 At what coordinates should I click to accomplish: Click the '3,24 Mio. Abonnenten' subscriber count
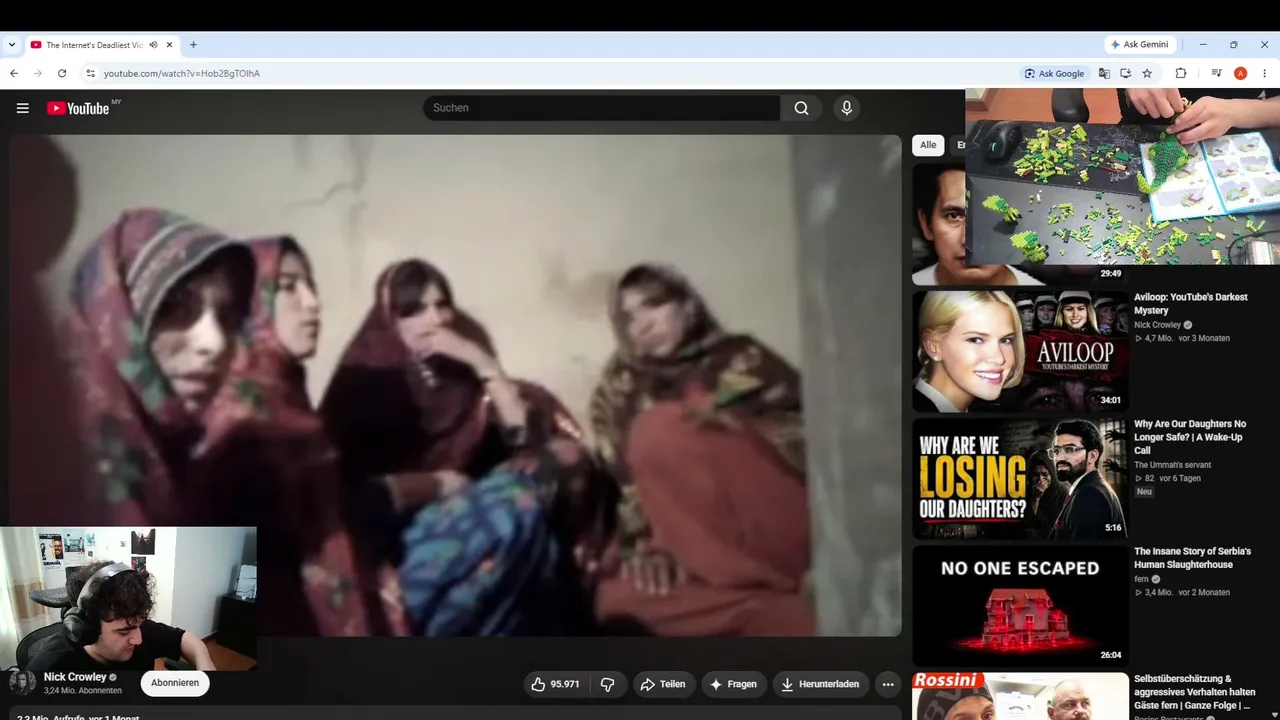point(82,691)
